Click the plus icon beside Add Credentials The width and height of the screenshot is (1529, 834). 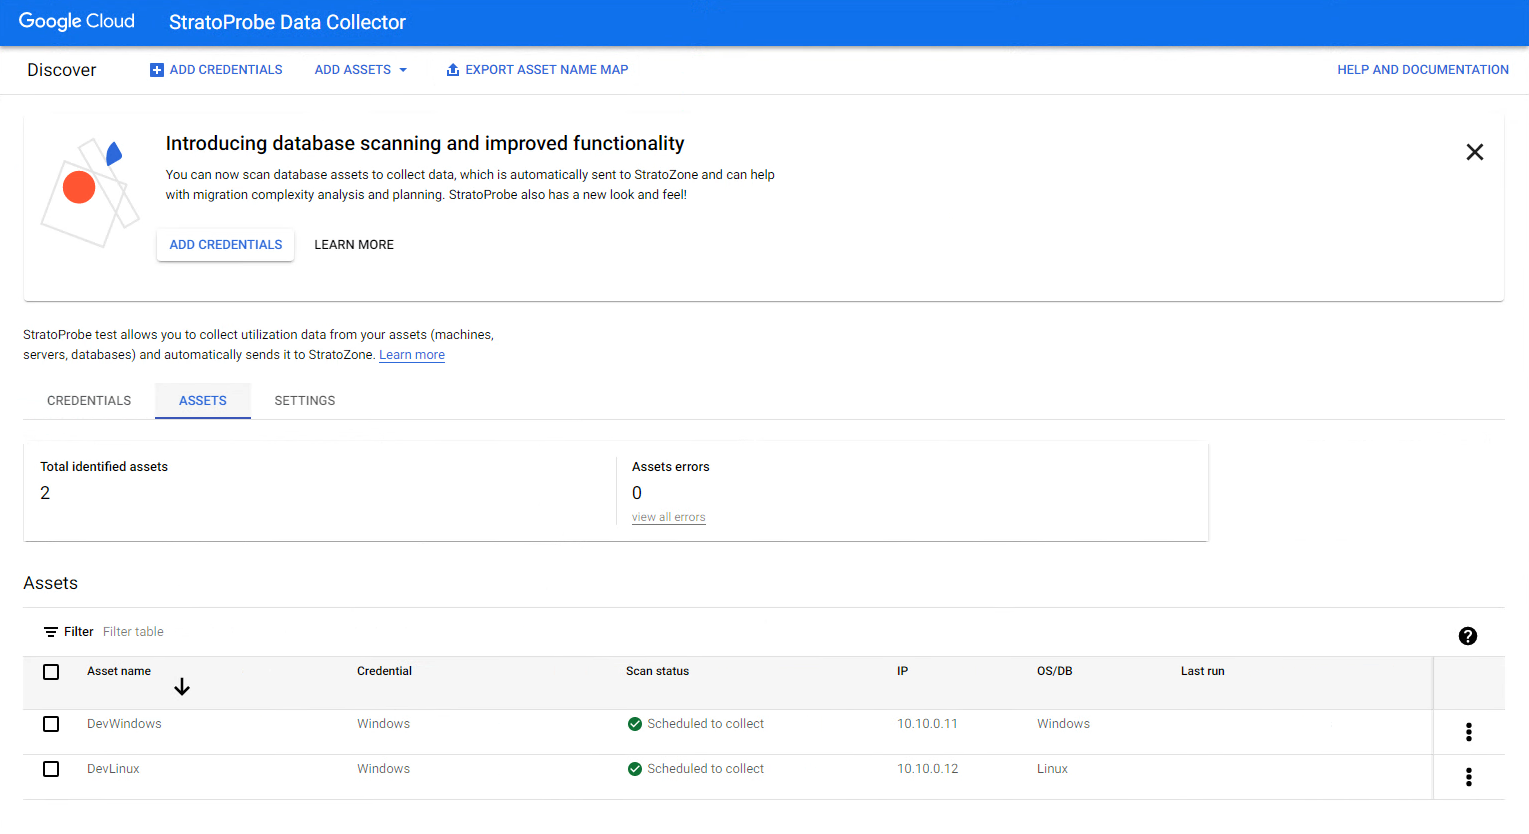(157, 70)
